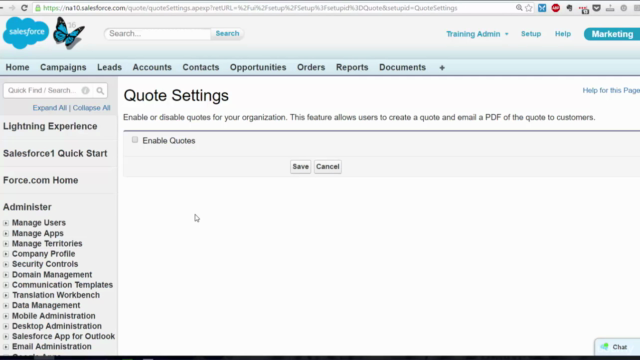Open the Campaigns tab
This screenshot has height=360, width=640.
point(63,67)
